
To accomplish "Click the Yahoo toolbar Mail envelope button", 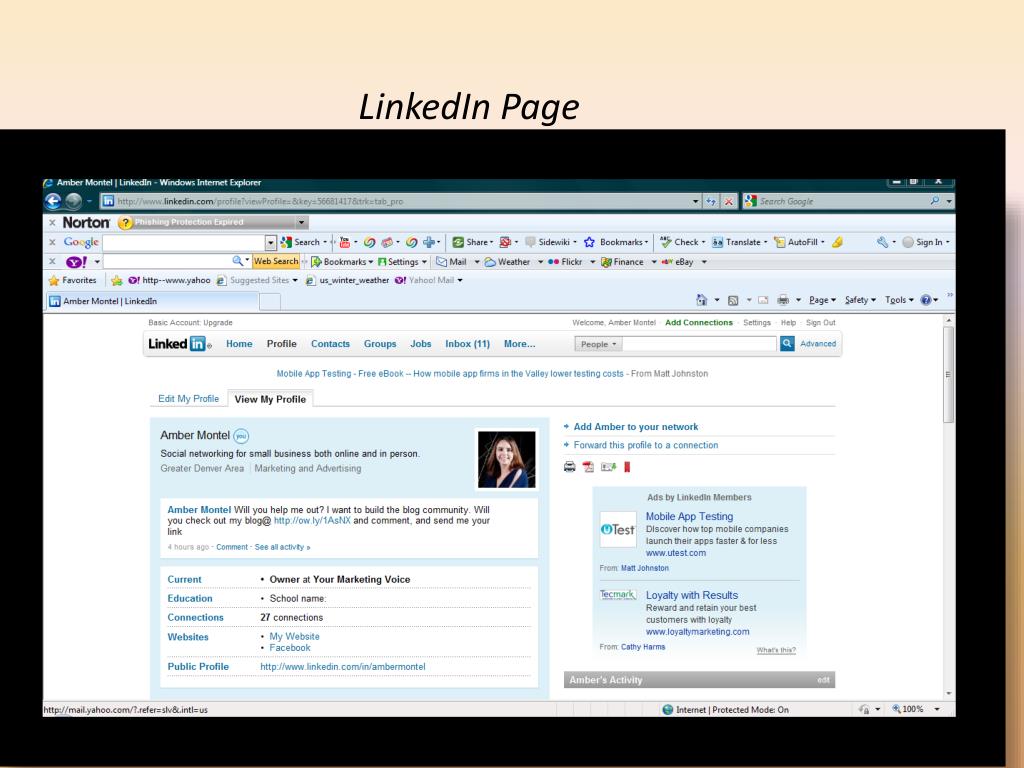I will point(451,262).
